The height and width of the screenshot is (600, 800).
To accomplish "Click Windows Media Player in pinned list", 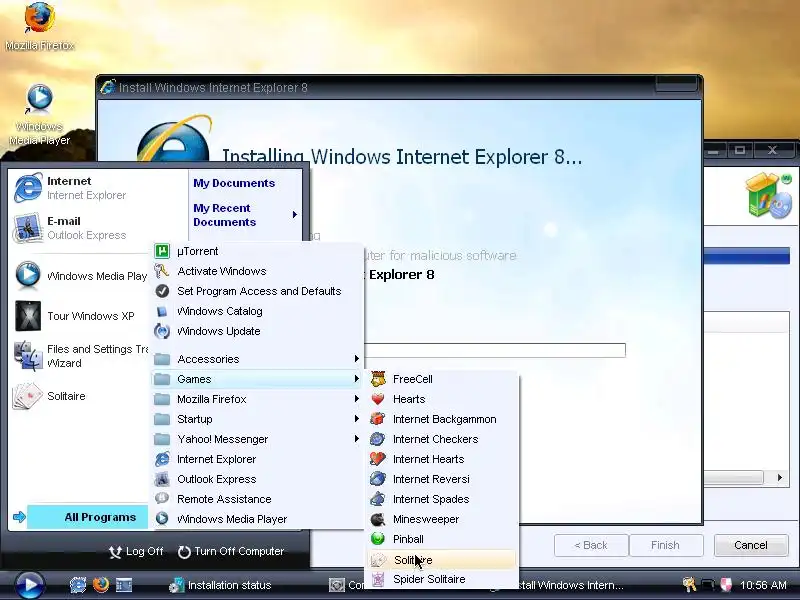I will click(x=81, y=276).
